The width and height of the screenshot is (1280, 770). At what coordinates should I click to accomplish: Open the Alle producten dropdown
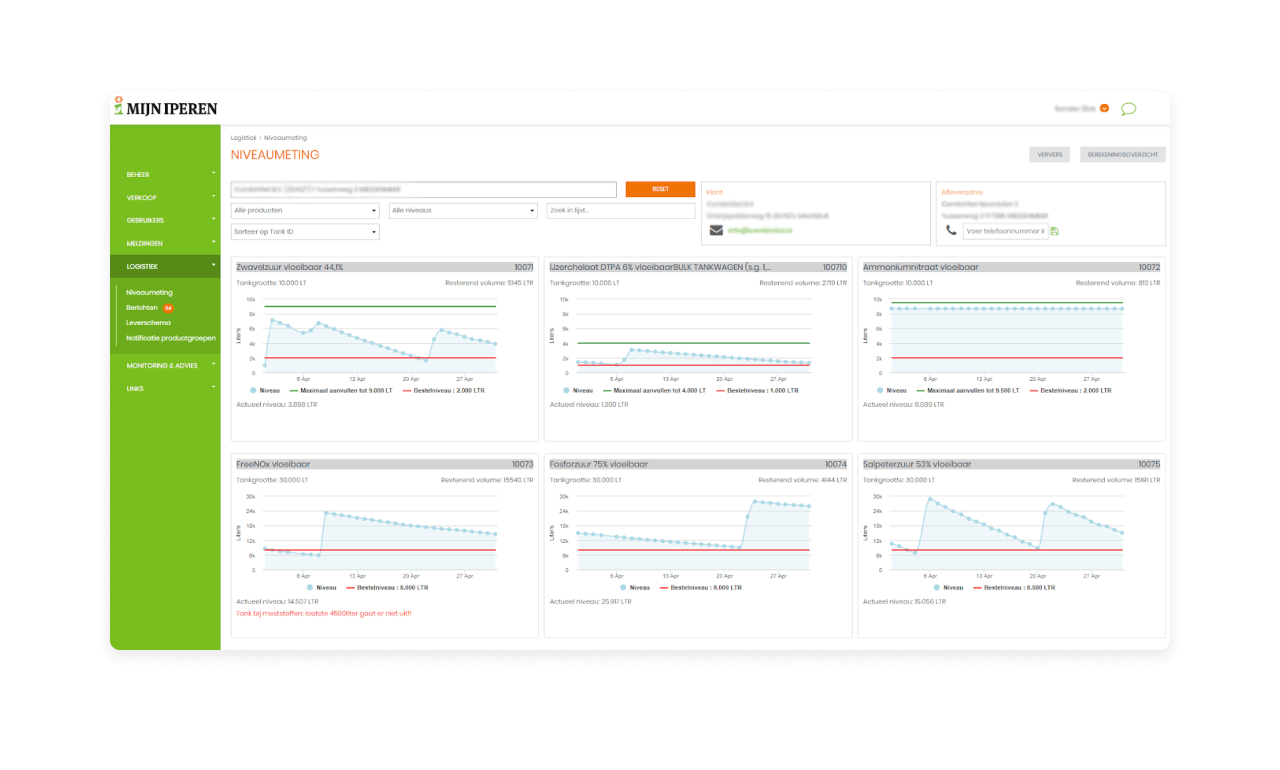[303, 210]
